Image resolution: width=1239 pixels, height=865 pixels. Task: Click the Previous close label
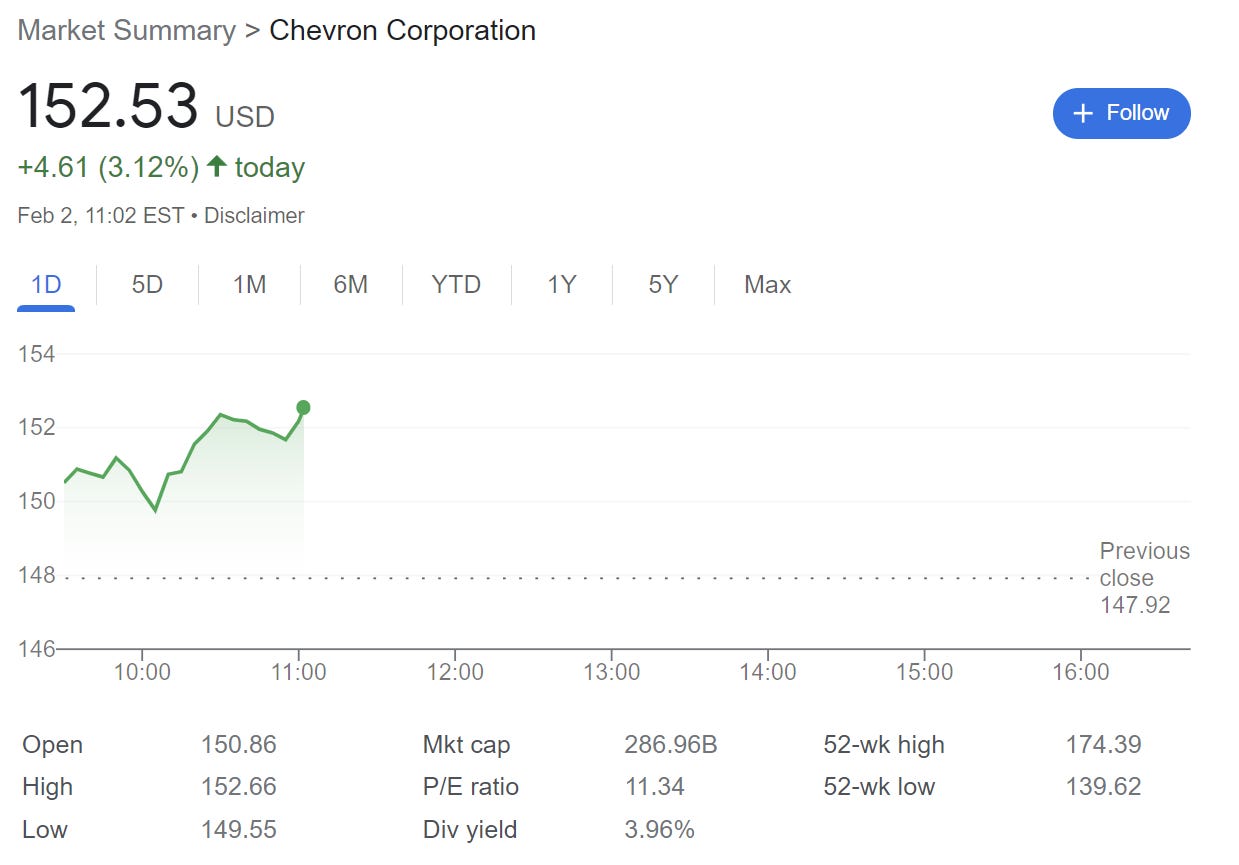pyautogui.click(x=1144, y=565)
